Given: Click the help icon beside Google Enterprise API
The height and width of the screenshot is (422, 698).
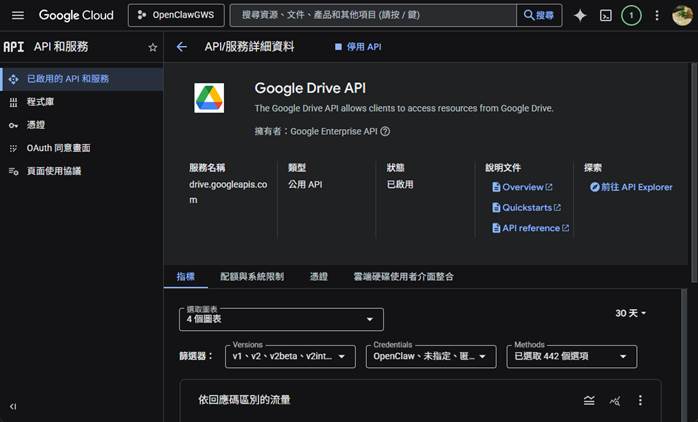Looking at the screenshot, I should point(385,131).
